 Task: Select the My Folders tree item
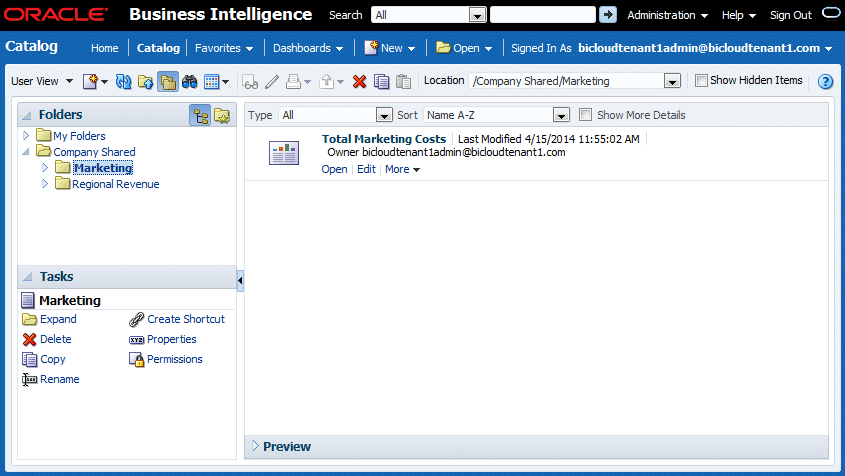pyautogui.click(x=79, y=136)
